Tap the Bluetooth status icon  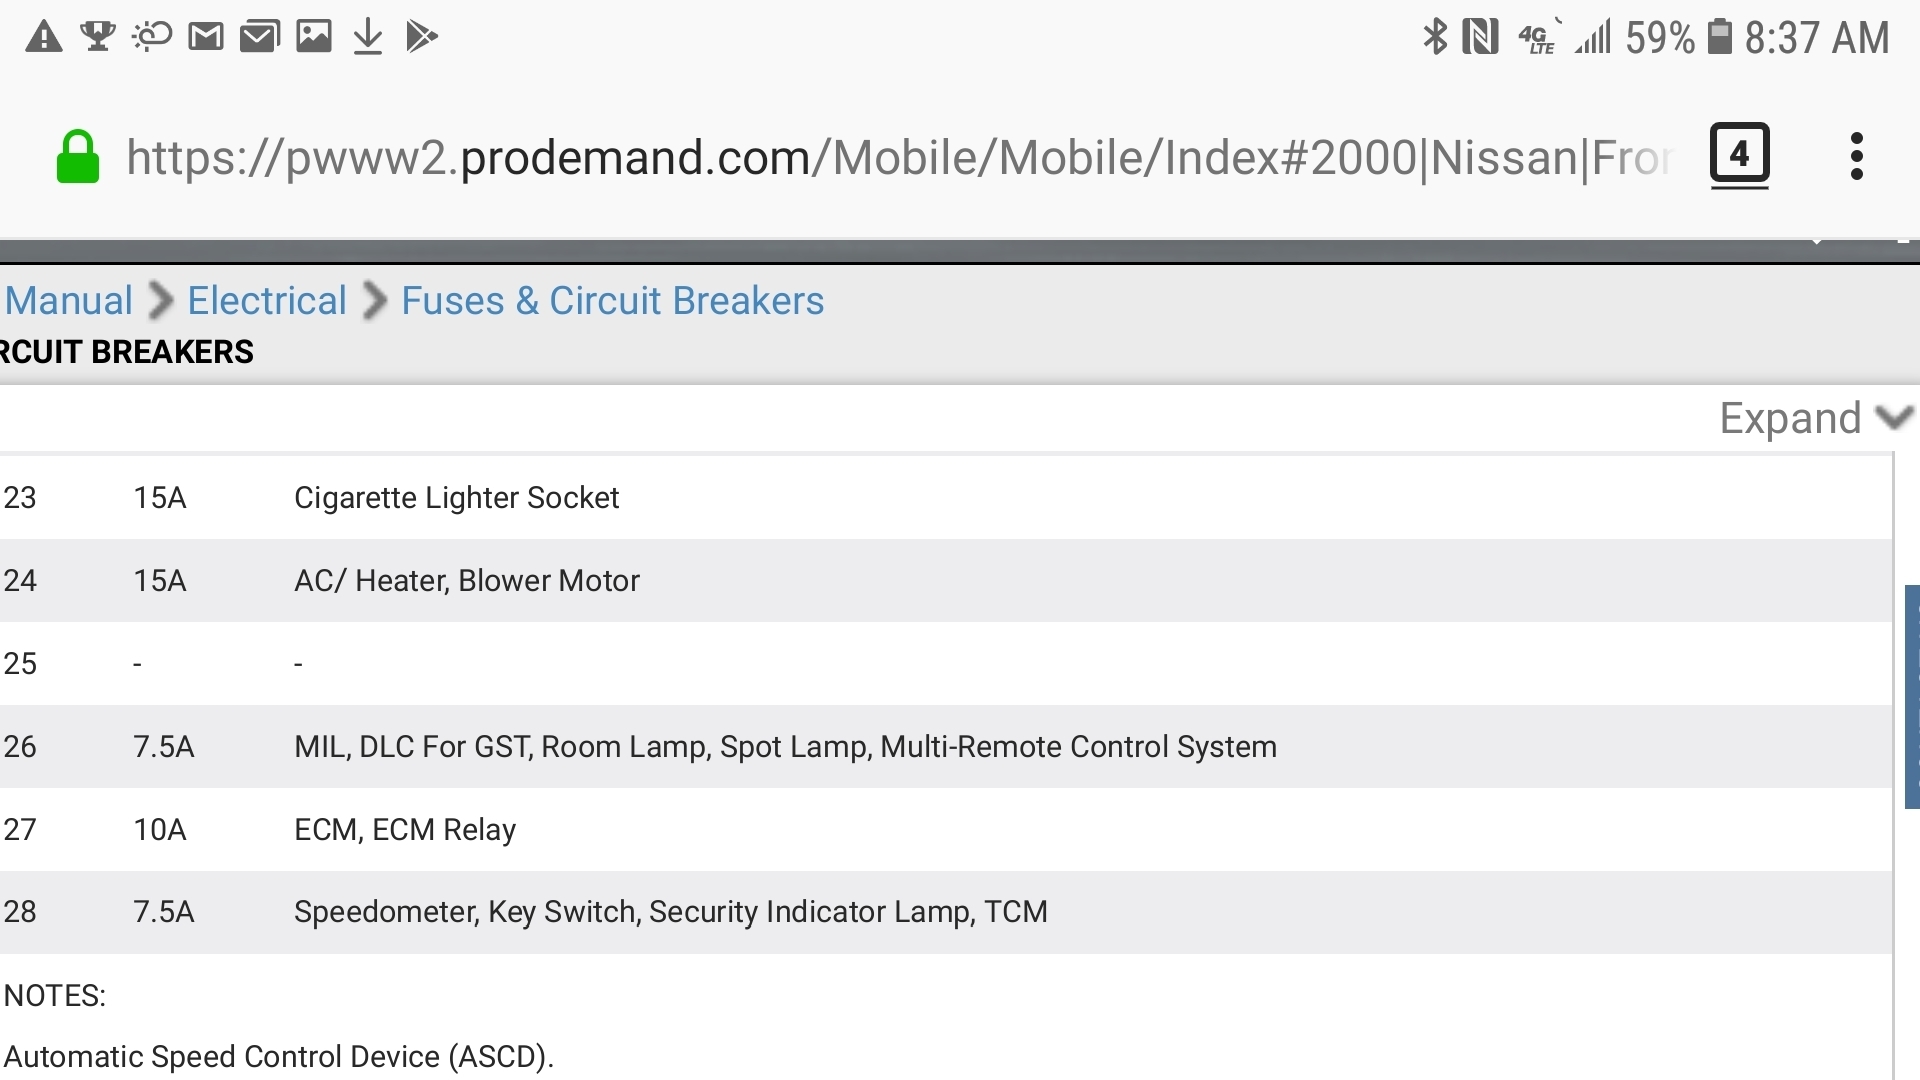coord(1435,38)
